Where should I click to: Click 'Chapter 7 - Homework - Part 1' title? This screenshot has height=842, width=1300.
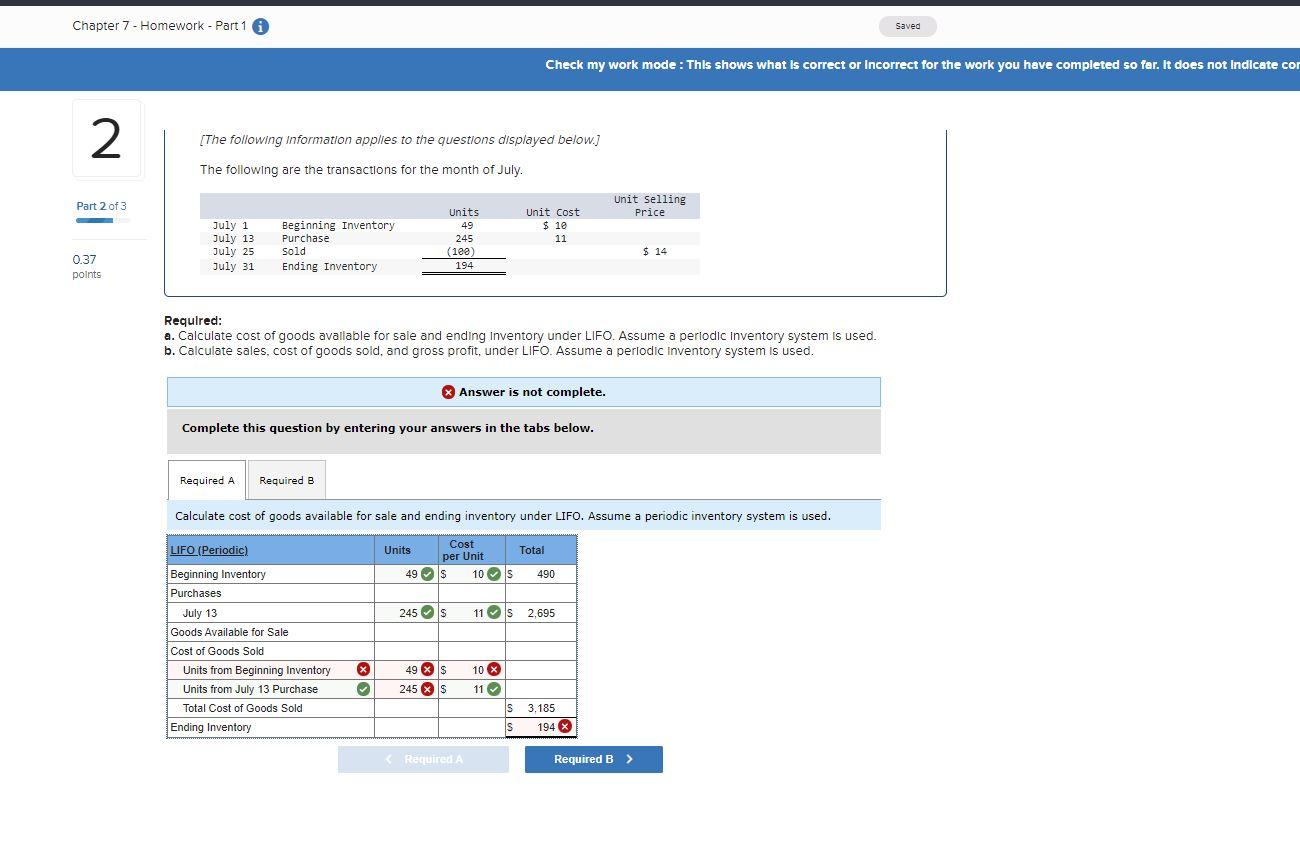pos(159,26)
